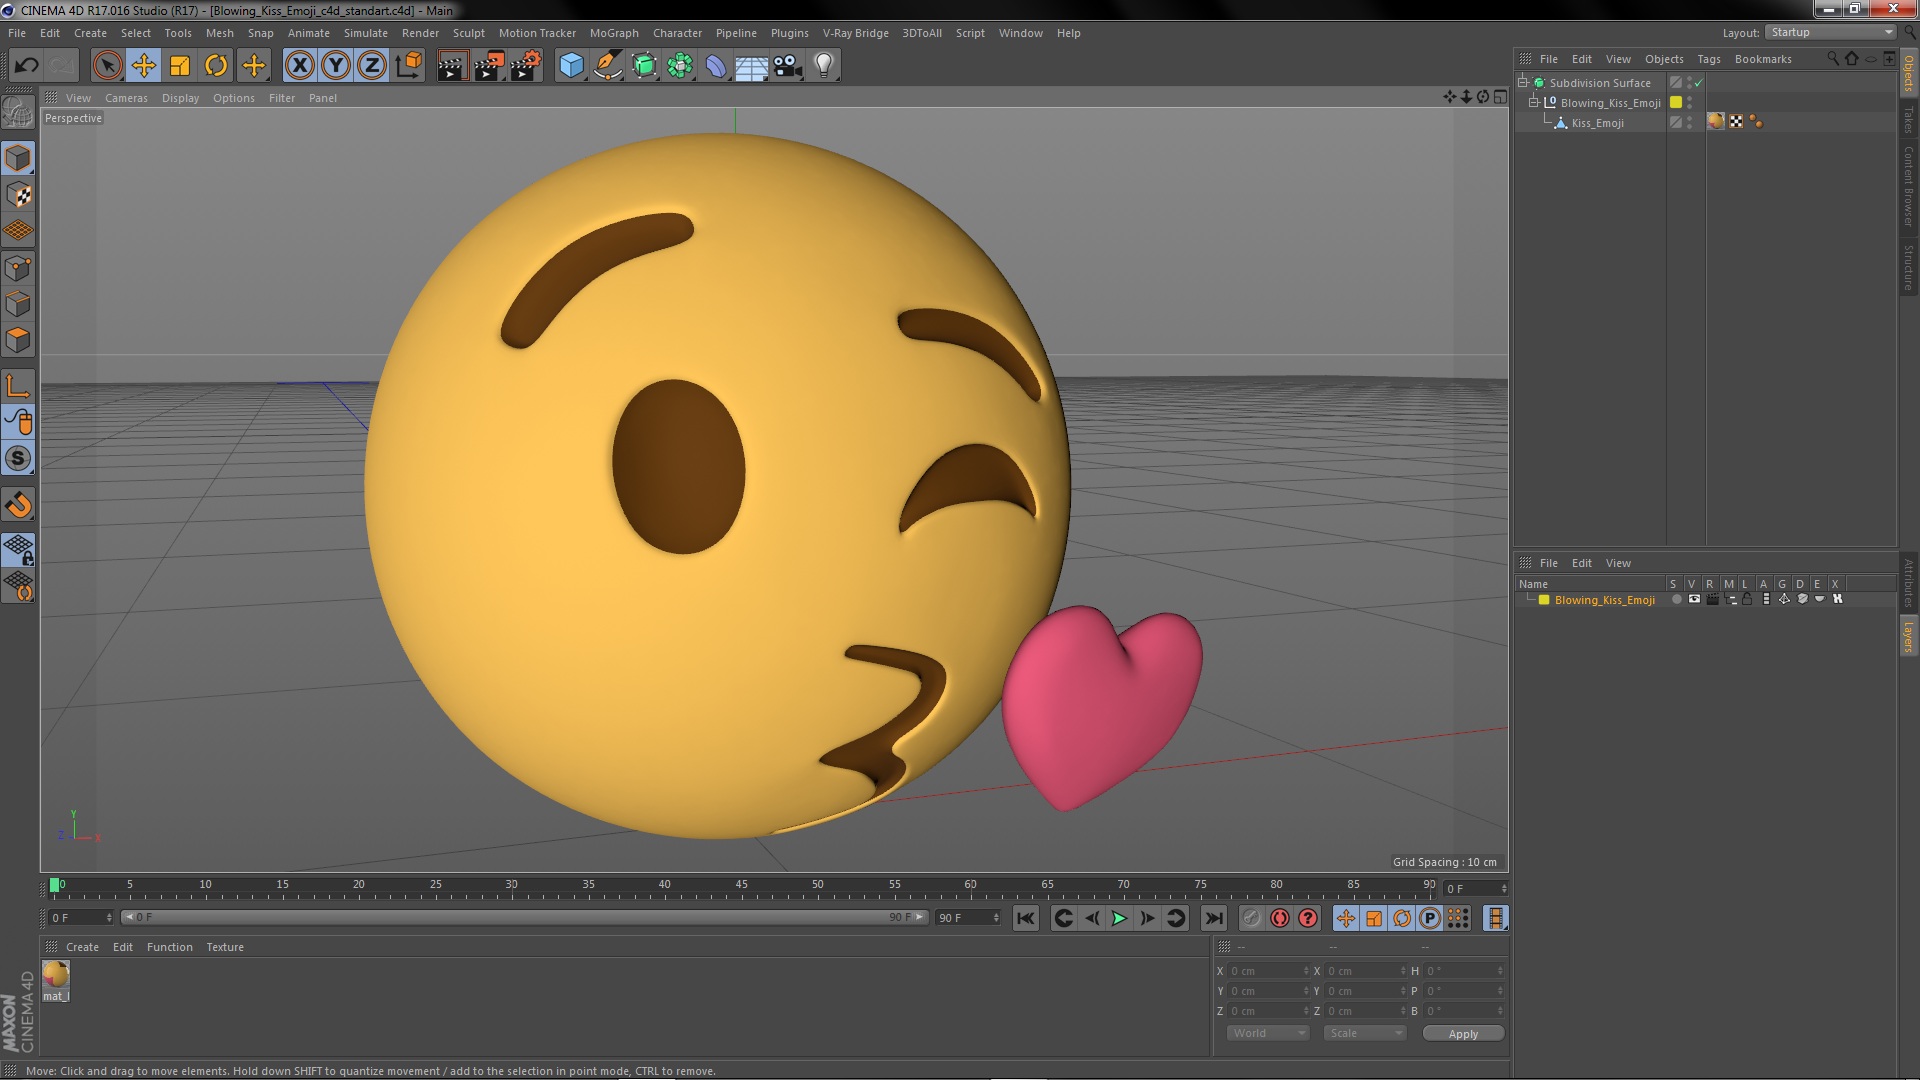Click the Floor environment icon

[x=751, y=66]
